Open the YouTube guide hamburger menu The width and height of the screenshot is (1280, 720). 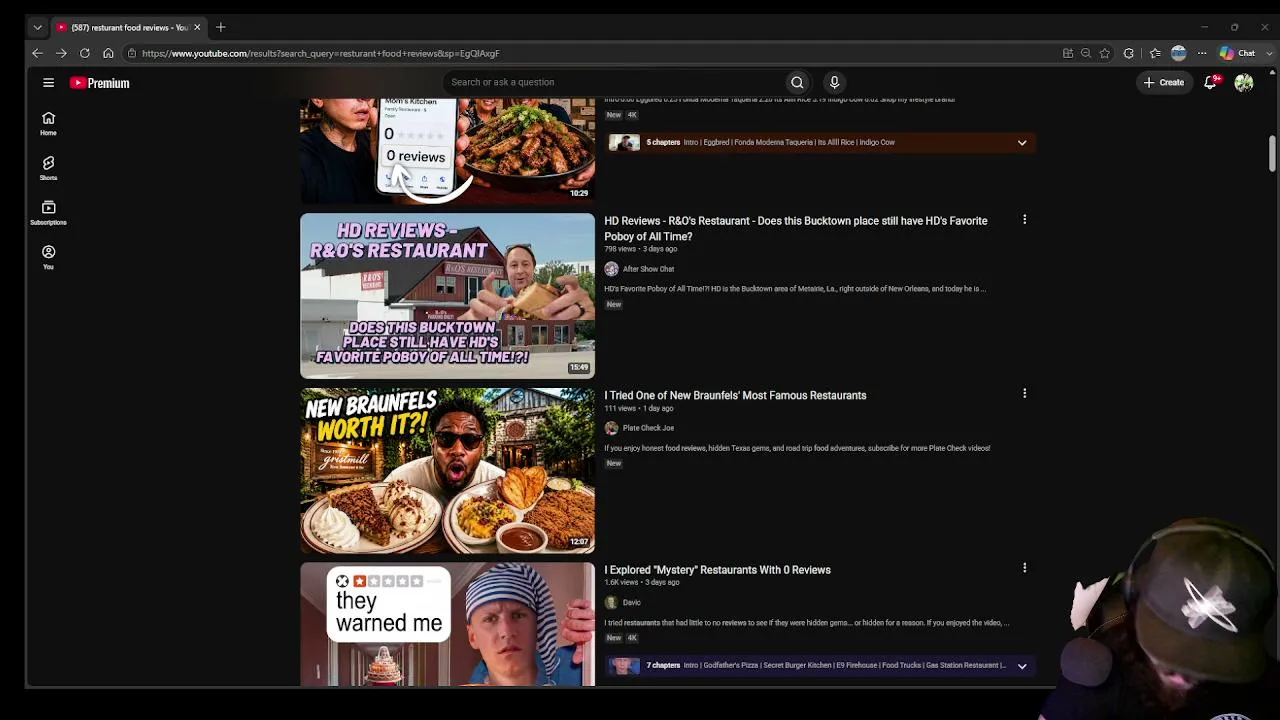tap(48, 83)
